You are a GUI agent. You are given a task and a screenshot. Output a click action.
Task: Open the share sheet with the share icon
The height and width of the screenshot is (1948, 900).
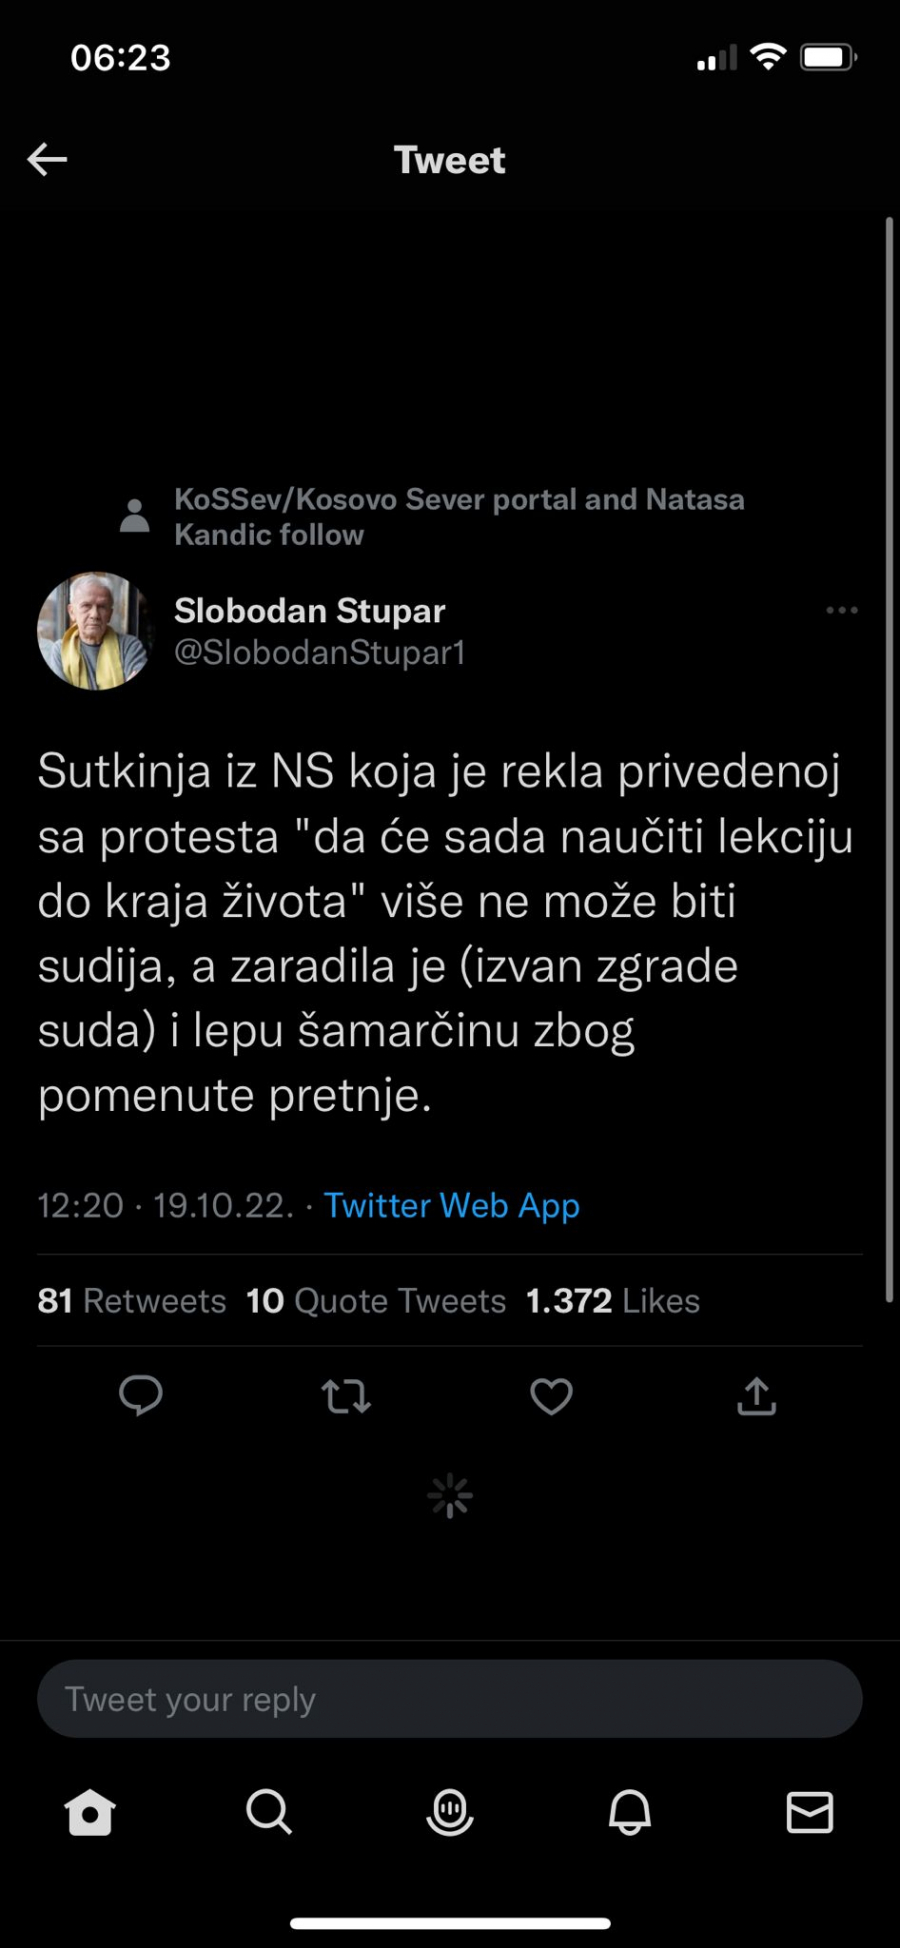756,1397
